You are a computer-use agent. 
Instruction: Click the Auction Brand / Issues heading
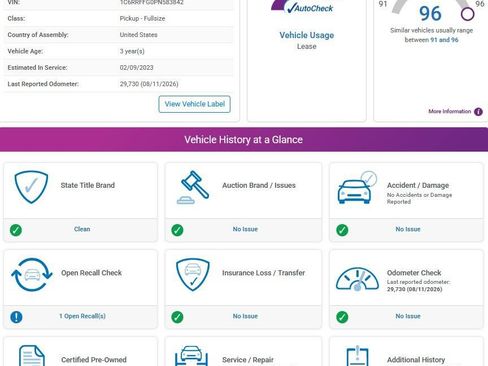[259, 185]
